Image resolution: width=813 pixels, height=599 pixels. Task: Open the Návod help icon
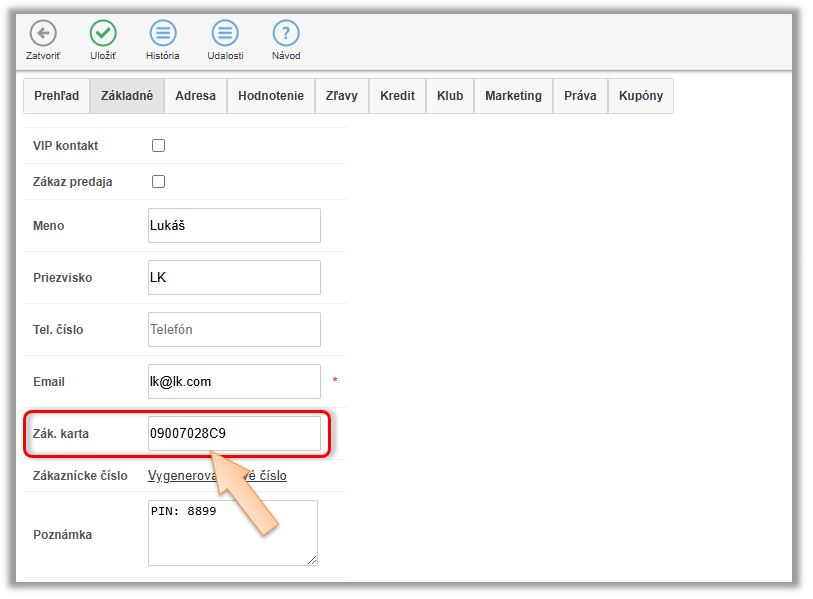[286, 33]
